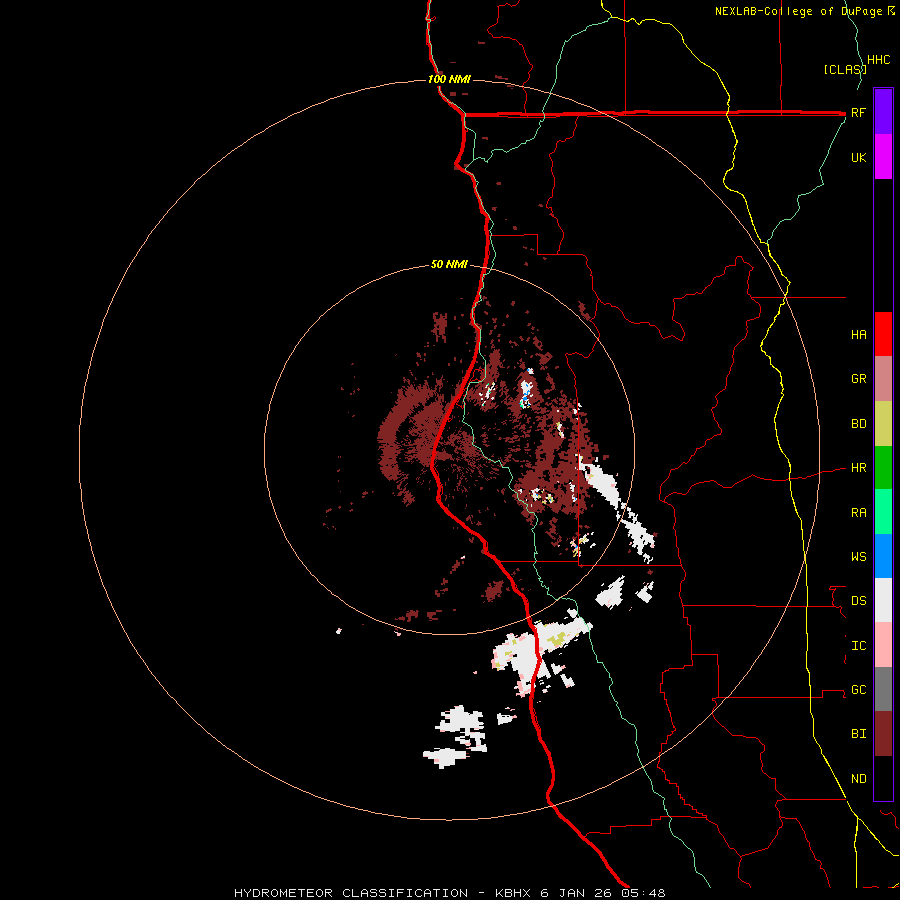Viewport: 900px width, 900px height.
Task: Click the "WS" legend label
Action: click(x=858, y=557)
